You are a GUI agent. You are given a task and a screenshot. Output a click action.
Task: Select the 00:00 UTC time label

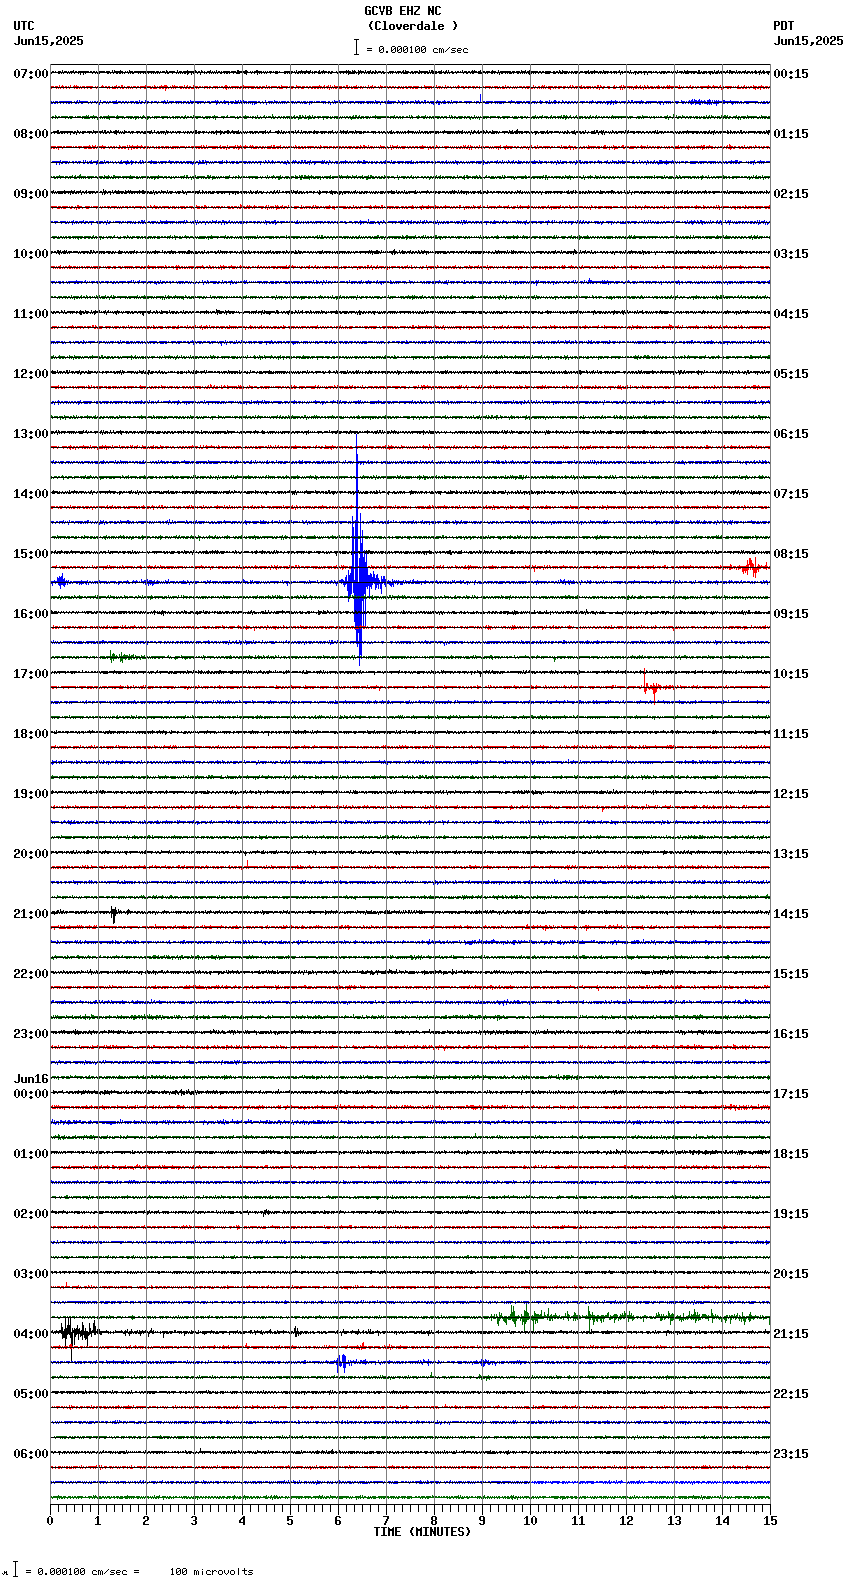coord(31,1094)
